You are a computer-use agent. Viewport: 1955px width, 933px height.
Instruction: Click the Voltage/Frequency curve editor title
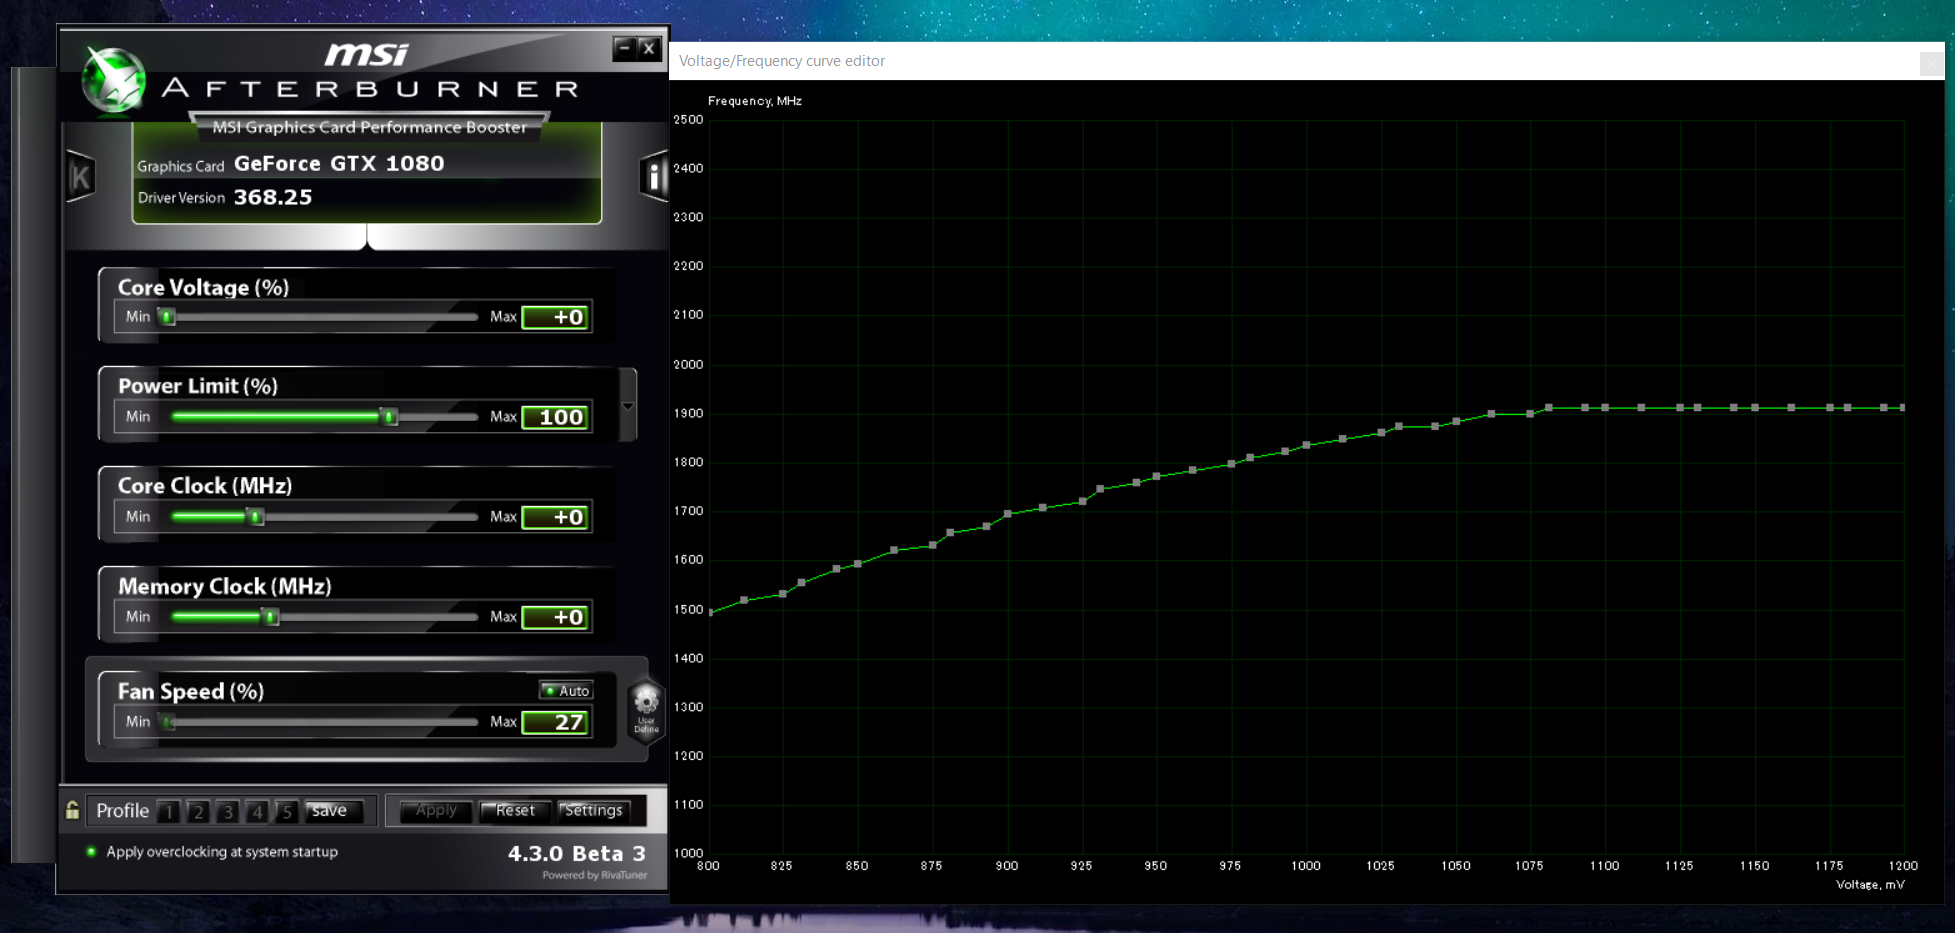pos(782,61)
